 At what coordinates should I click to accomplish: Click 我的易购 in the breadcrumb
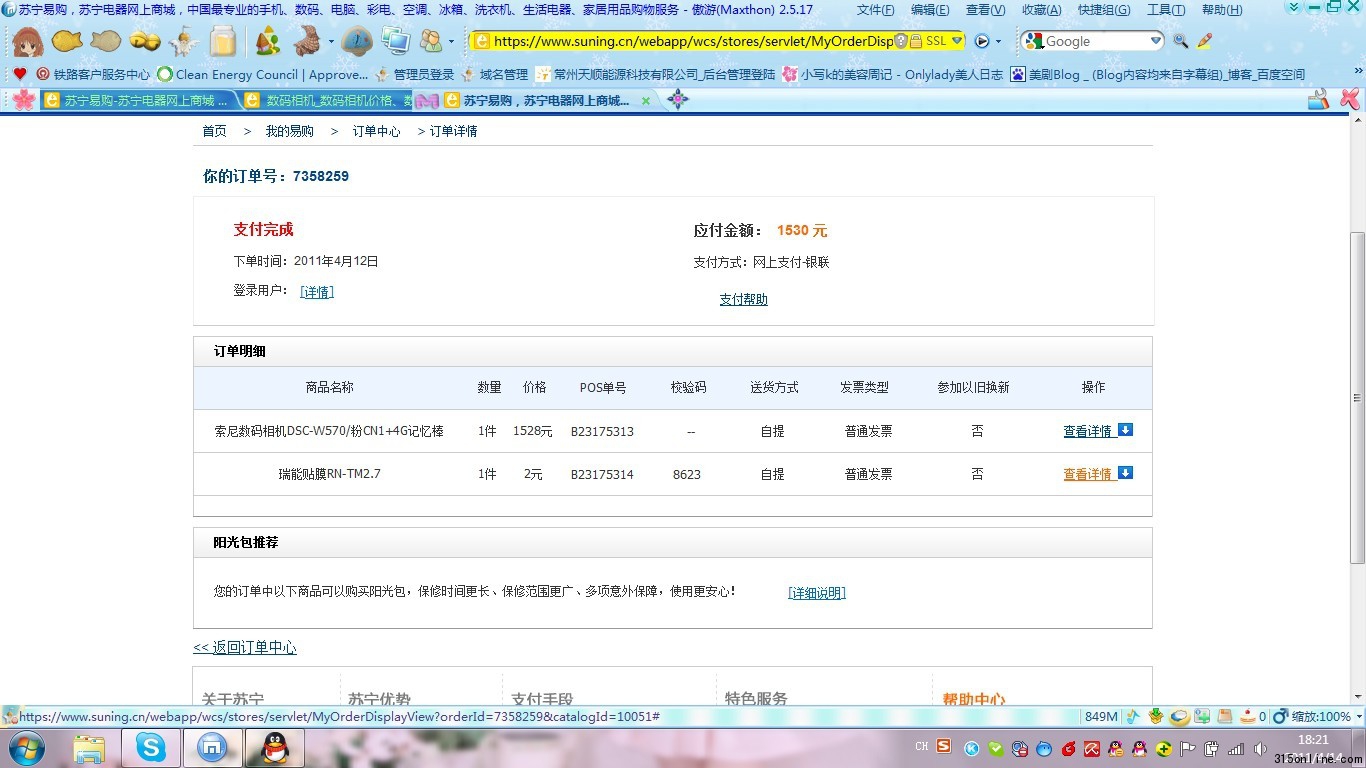click(289, 131)
